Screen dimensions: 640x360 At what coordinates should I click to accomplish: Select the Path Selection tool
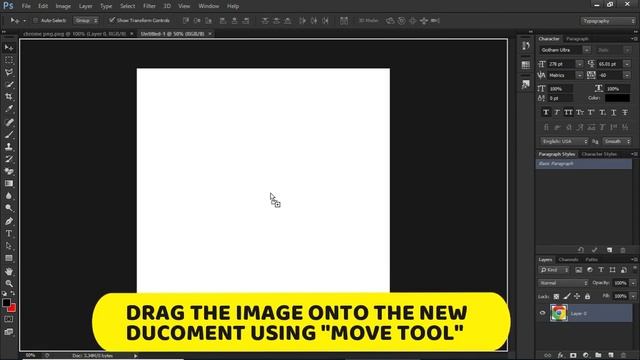[x=9, y=246]
